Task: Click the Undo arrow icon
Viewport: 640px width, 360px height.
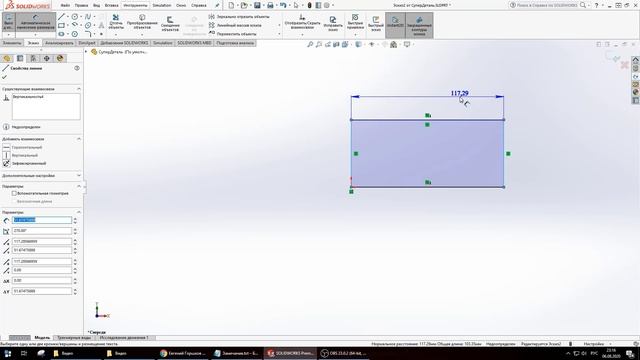Action: point(283,5)
